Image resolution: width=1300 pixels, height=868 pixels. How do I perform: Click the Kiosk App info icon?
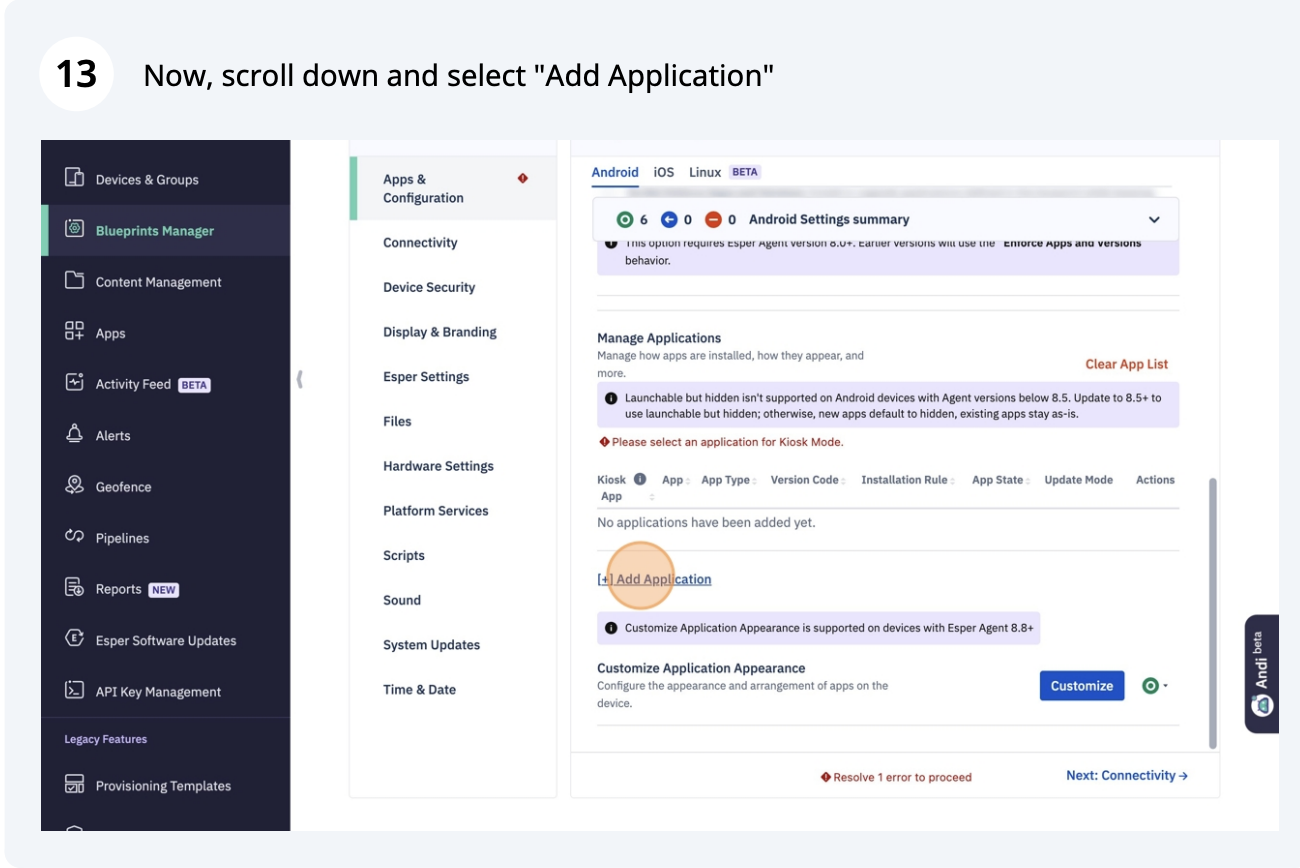click(x=640, y=479)
